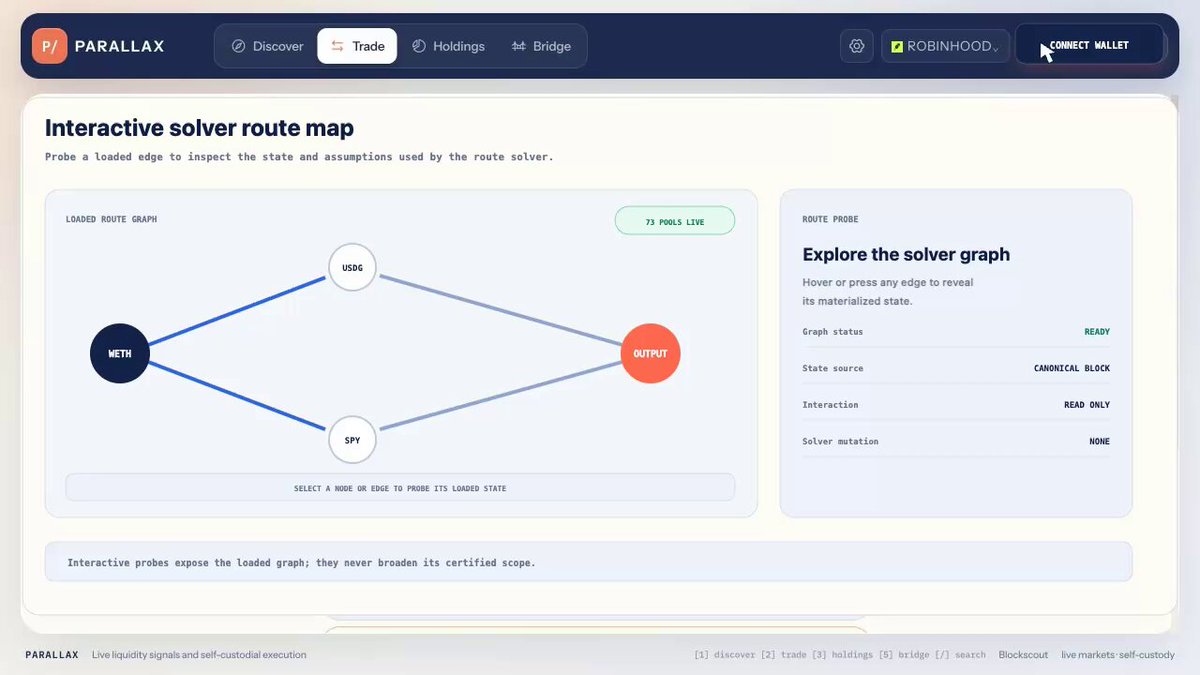Probe the edge between WETH and USDG
This screenshot has height=675, width=1200.
pos(237,310)
